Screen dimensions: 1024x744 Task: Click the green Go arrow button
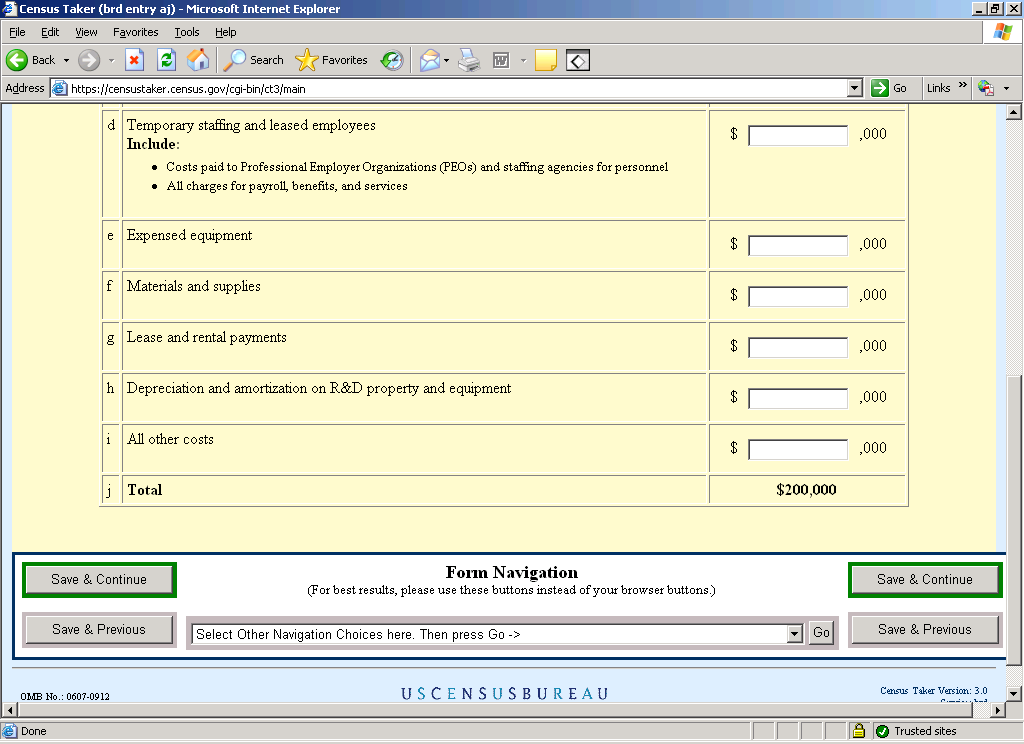tap(880, 88)
